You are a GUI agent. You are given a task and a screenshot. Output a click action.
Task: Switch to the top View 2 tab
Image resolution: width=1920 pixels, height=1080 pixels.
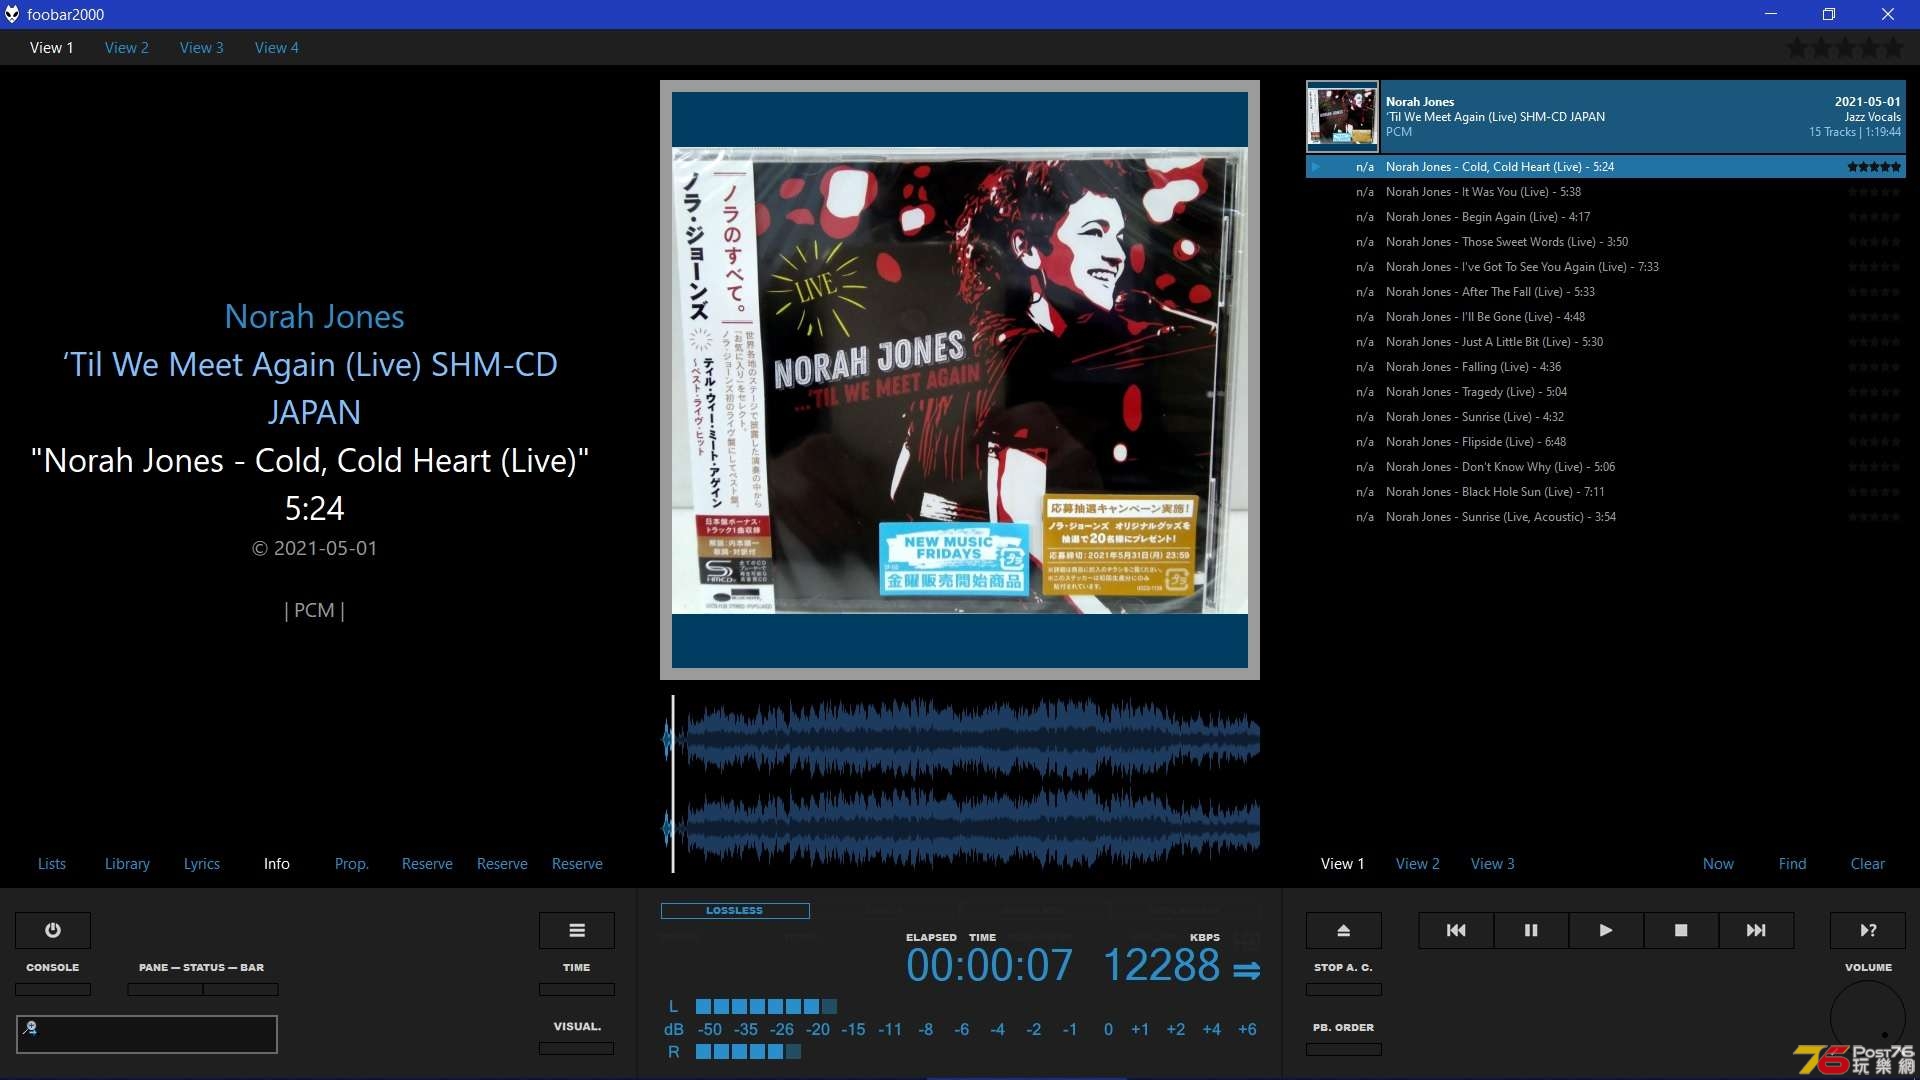click(x=127, y=47)
